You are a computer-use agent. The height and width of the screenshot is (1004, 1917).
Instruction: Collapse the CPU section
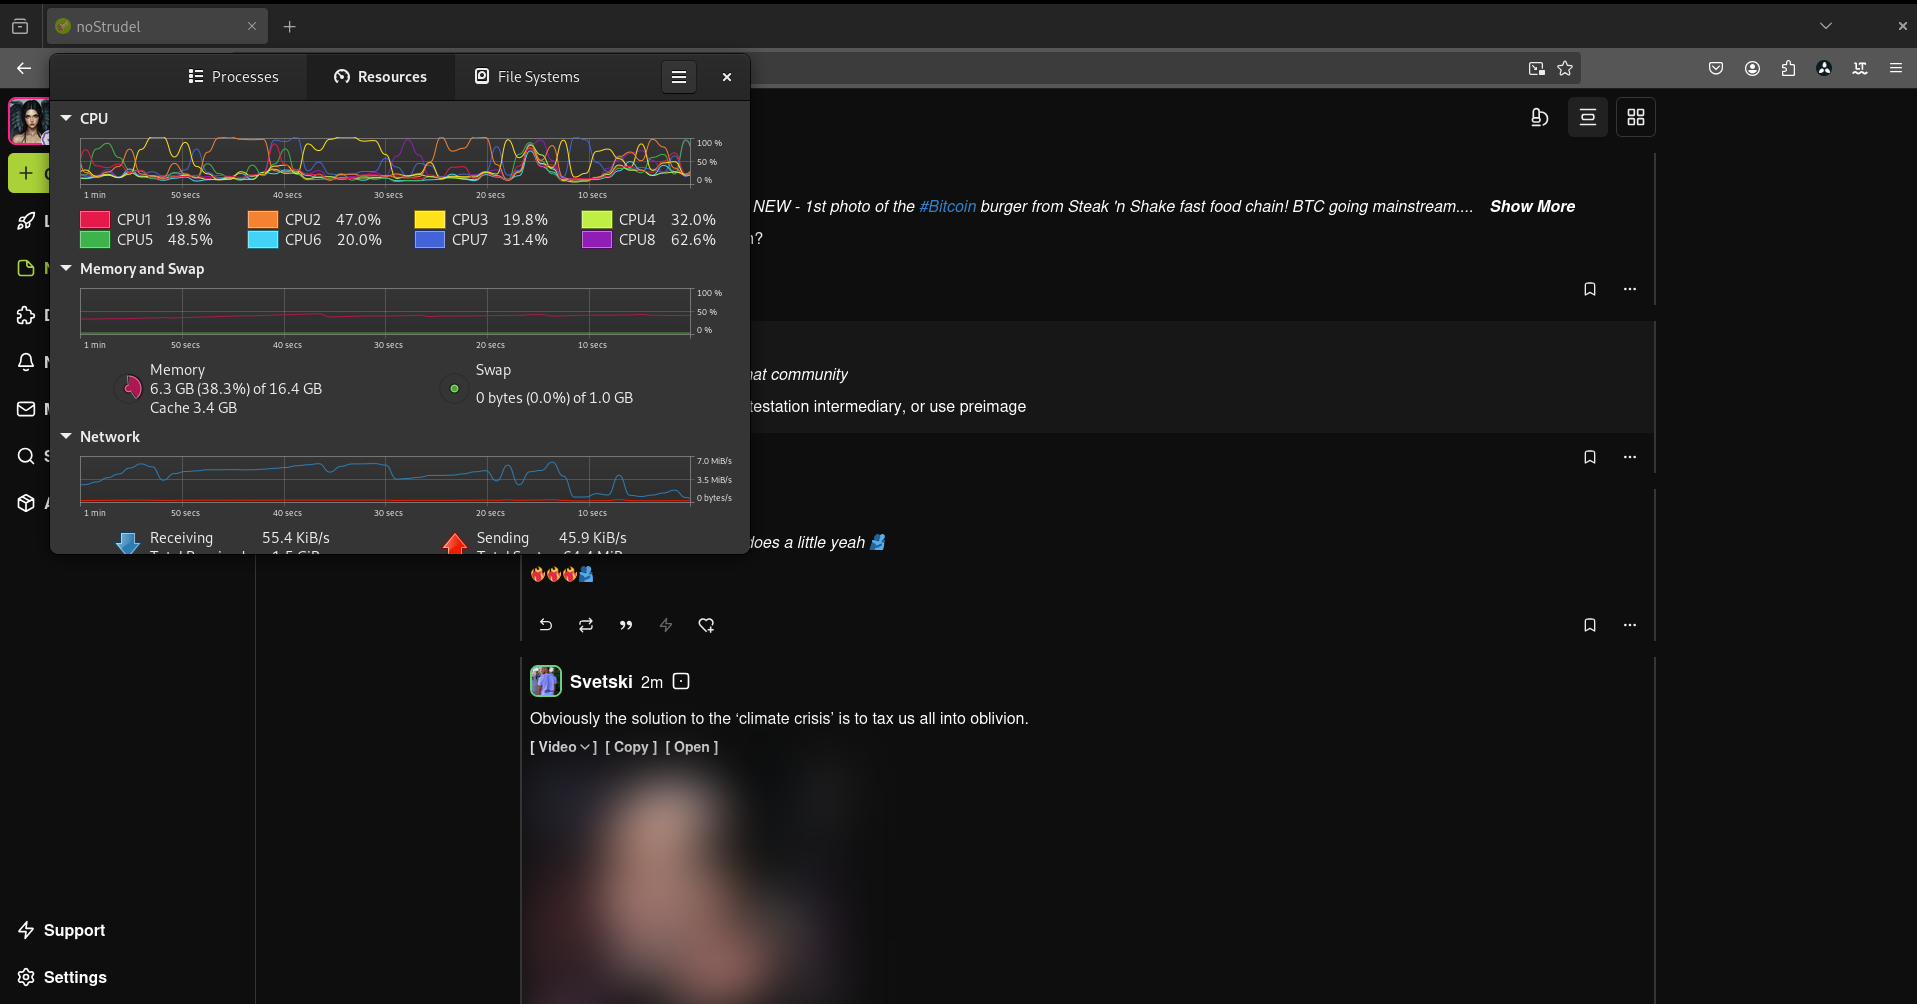(66, 118)
